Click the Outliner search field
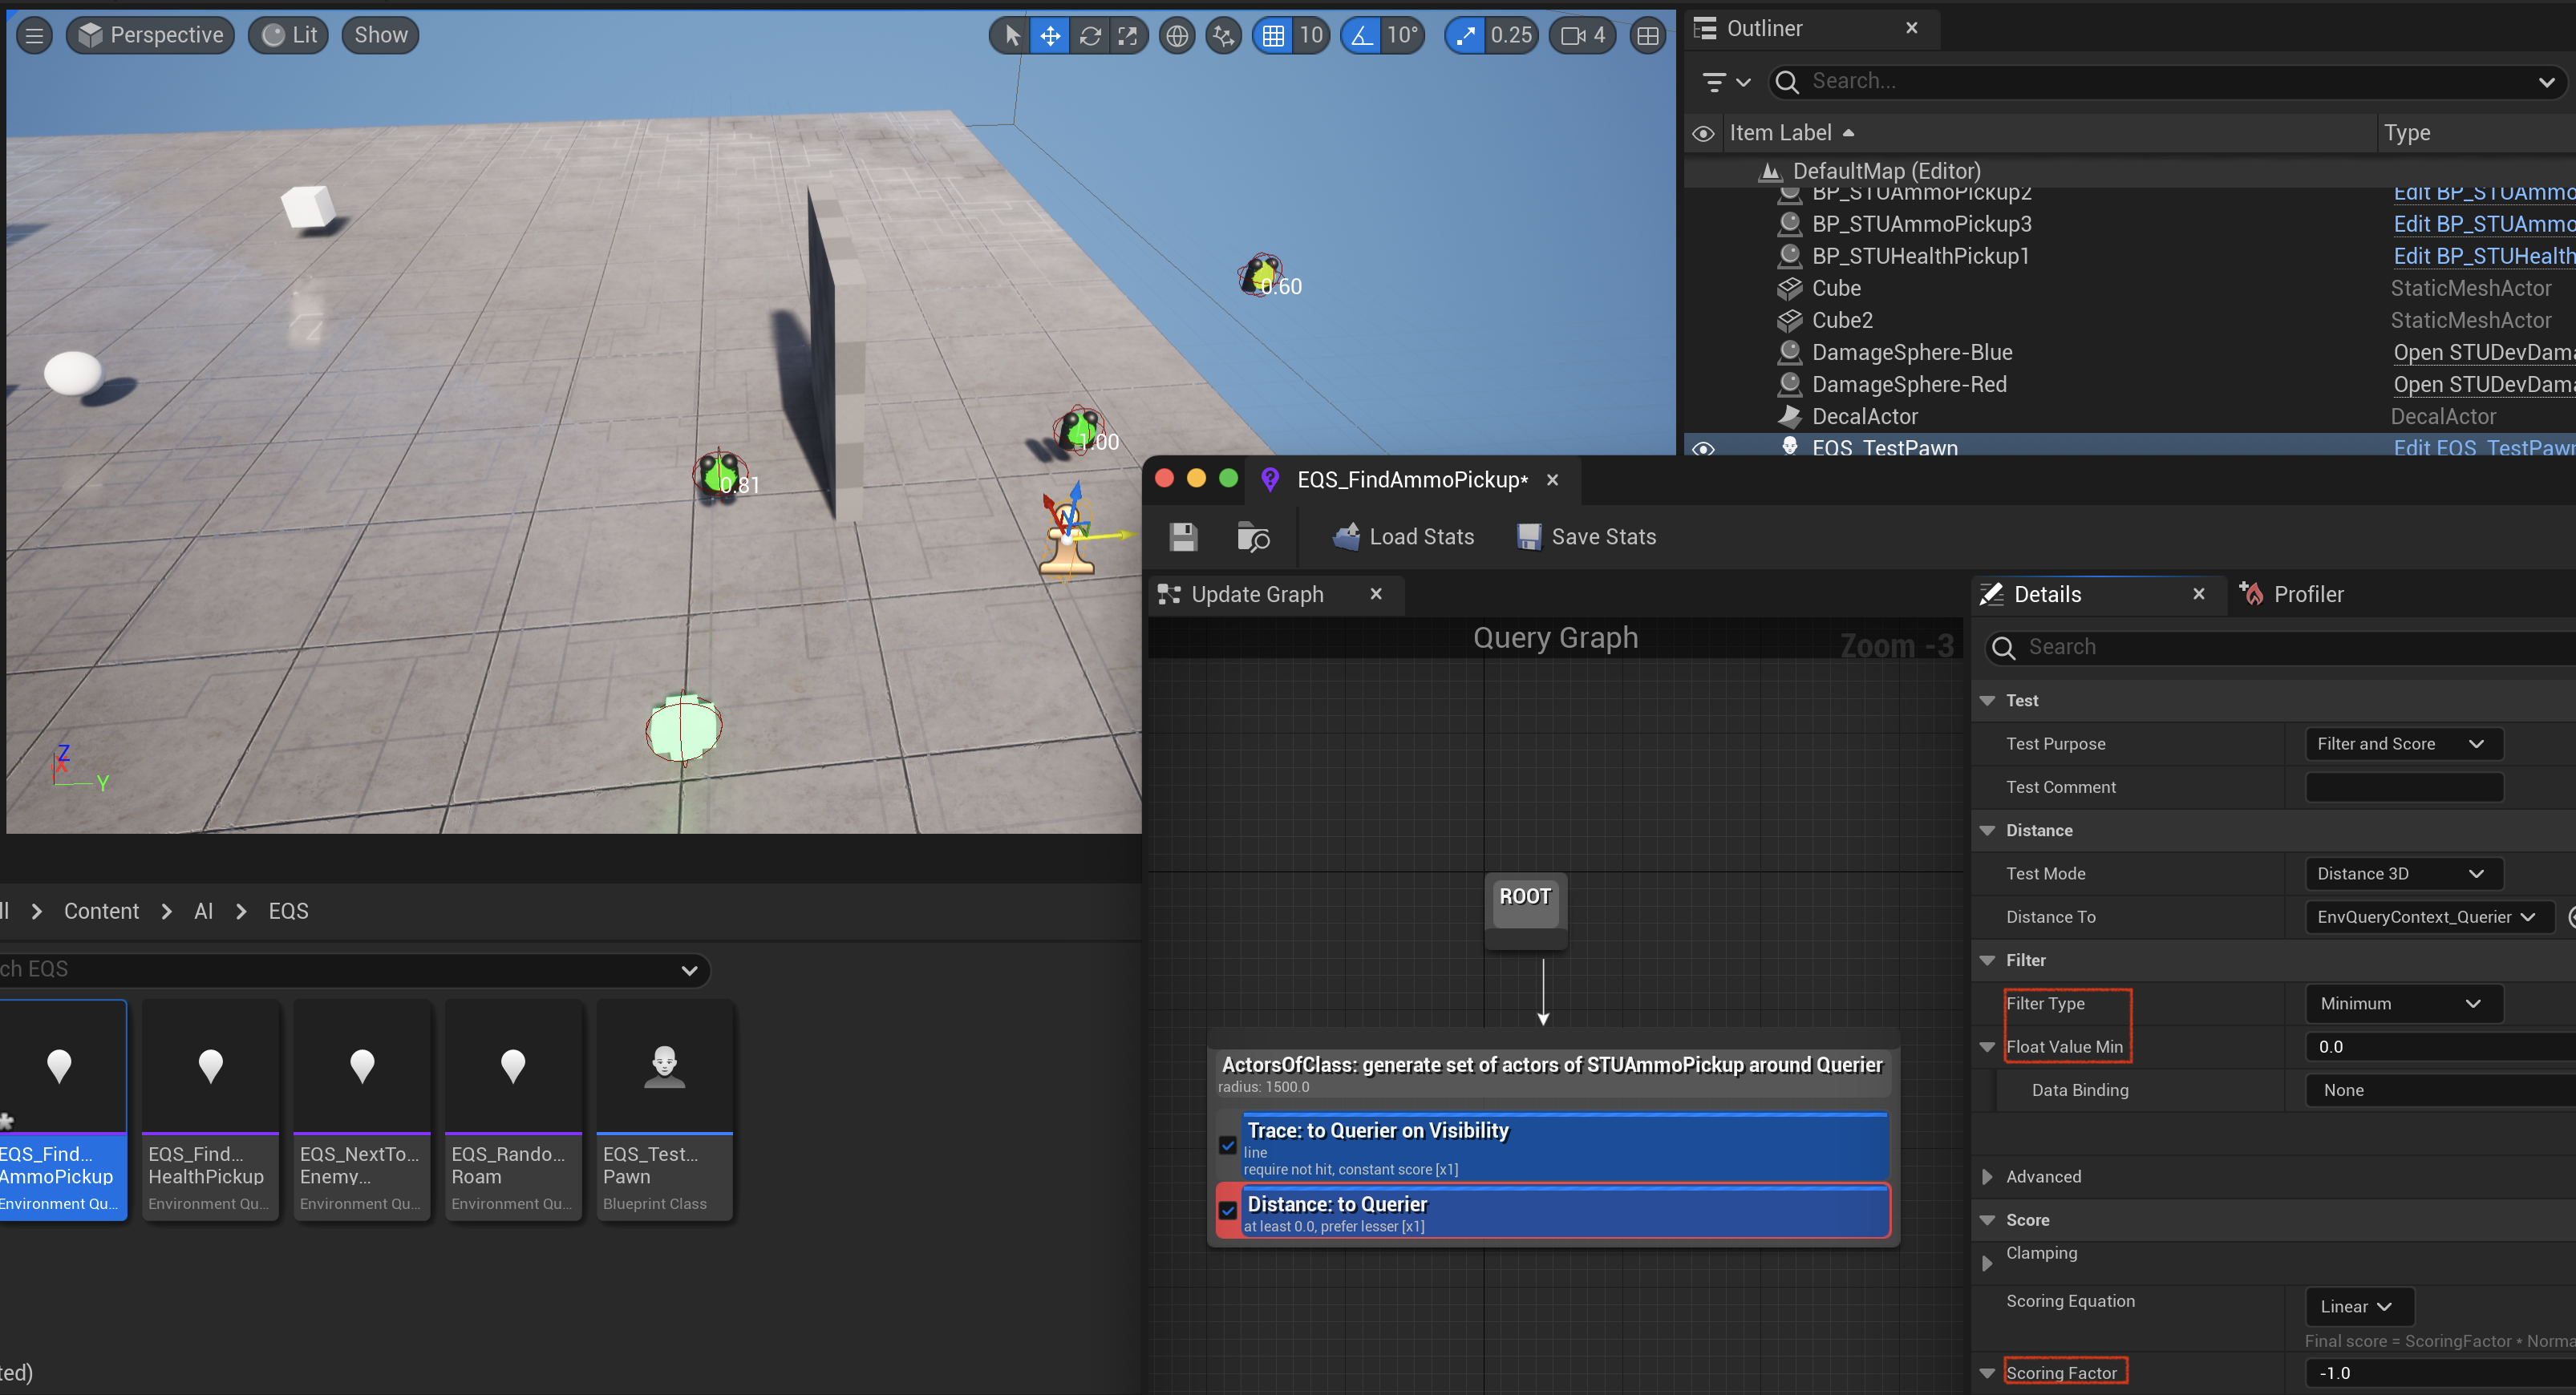 (x=2150, y=81)
